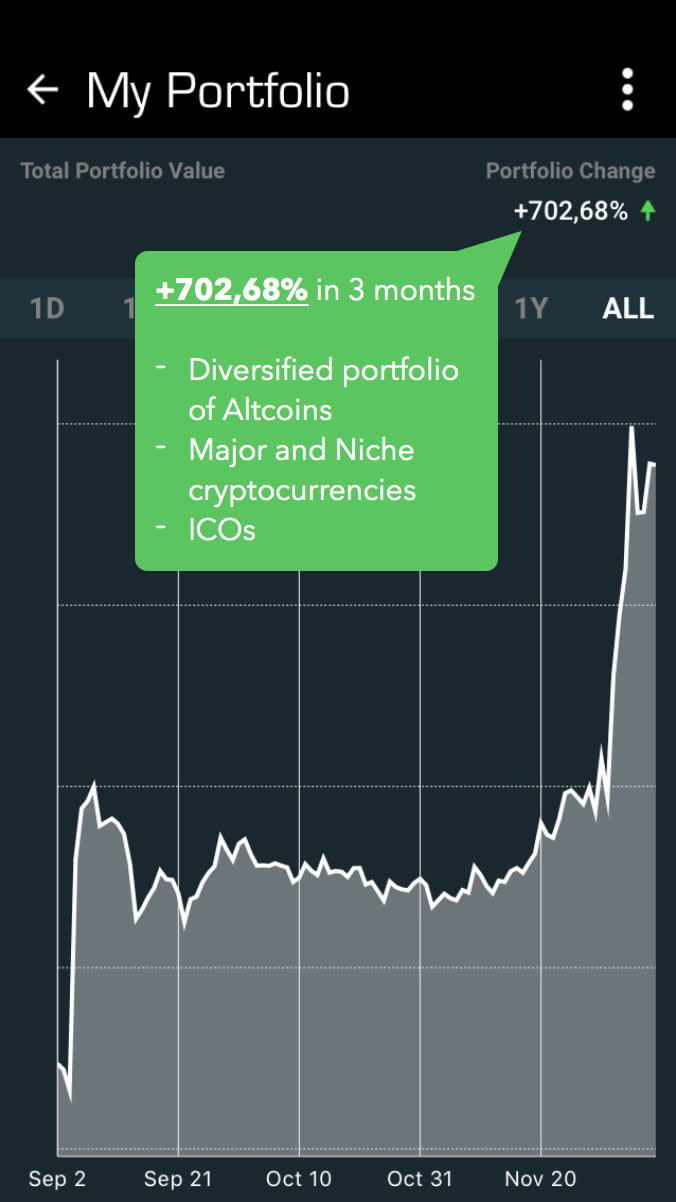Click the Sep 2 date on chart axis
Viewport: 676px width, 1202px height.
tap(57, 1179)
